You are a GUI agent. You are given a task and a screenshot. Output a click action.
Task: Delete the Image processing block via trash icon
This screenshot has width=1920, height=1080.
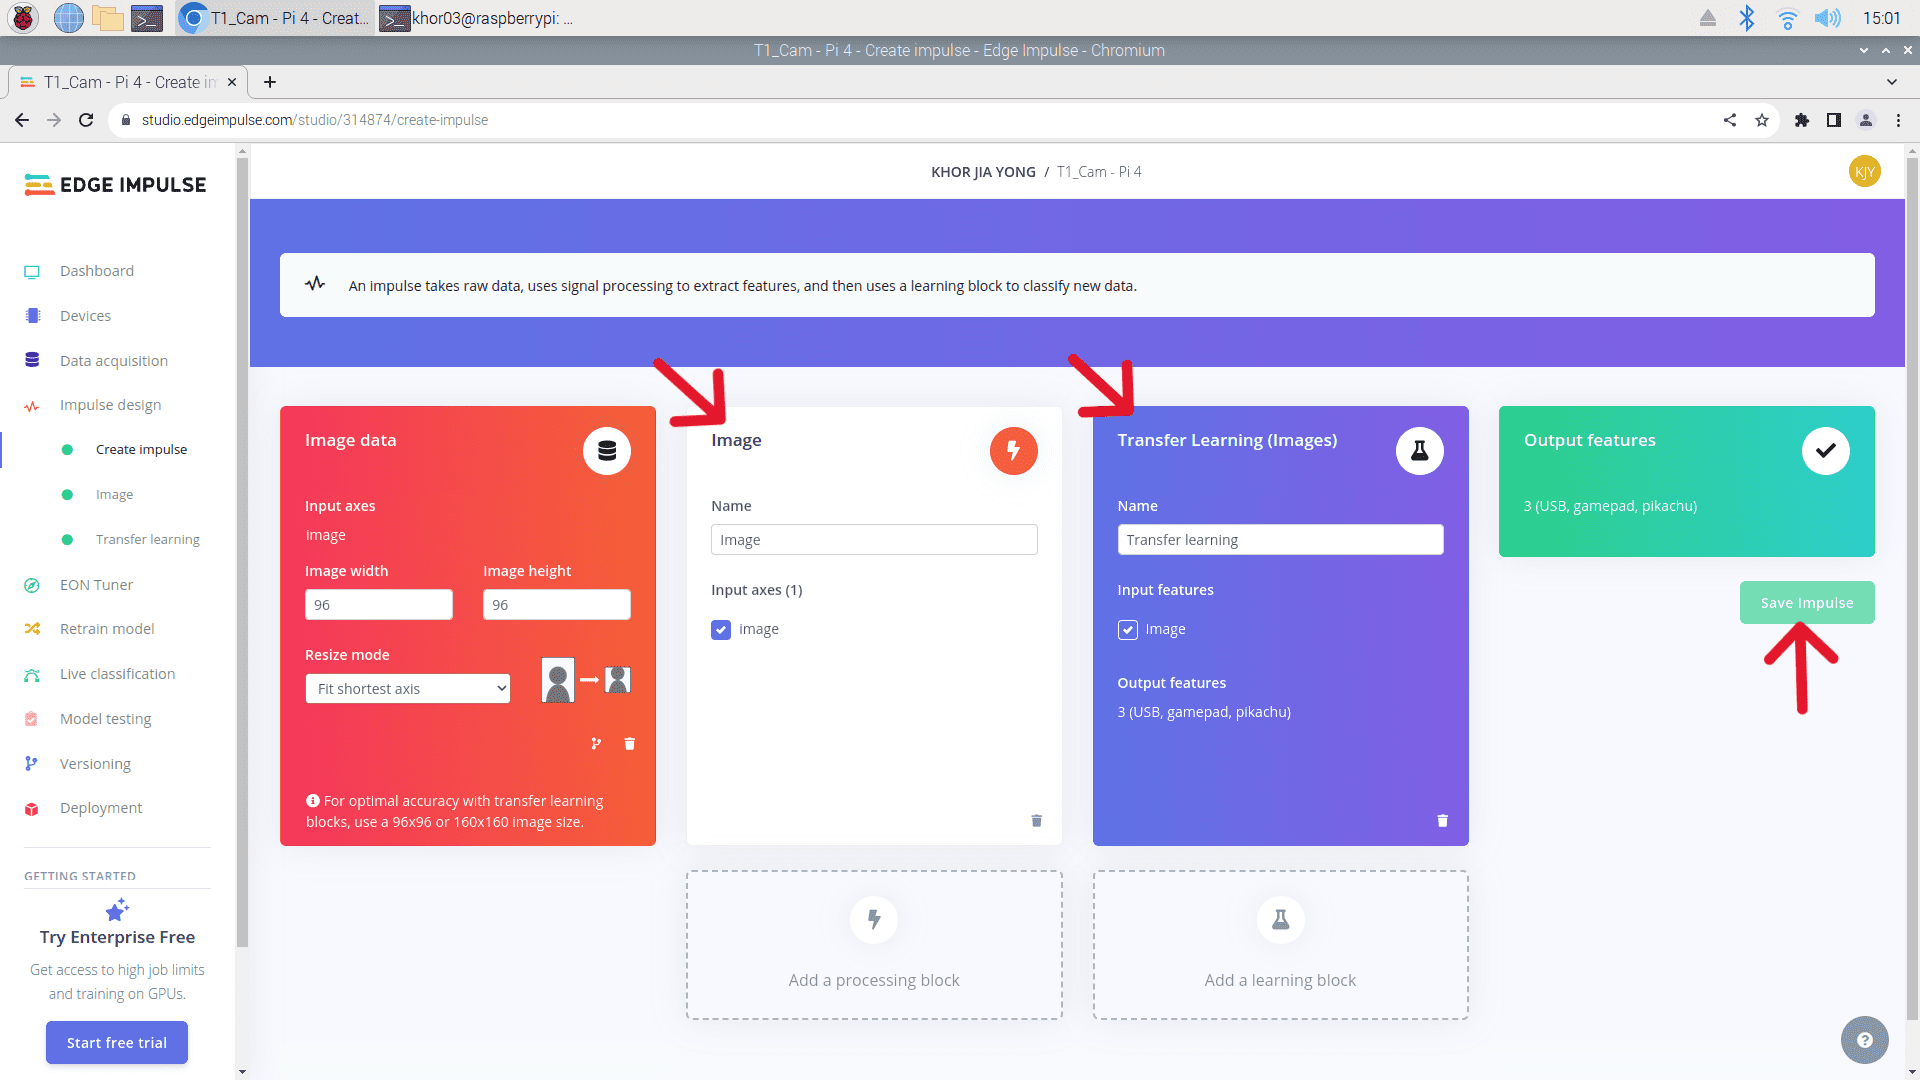click(x=1036, y=821)
